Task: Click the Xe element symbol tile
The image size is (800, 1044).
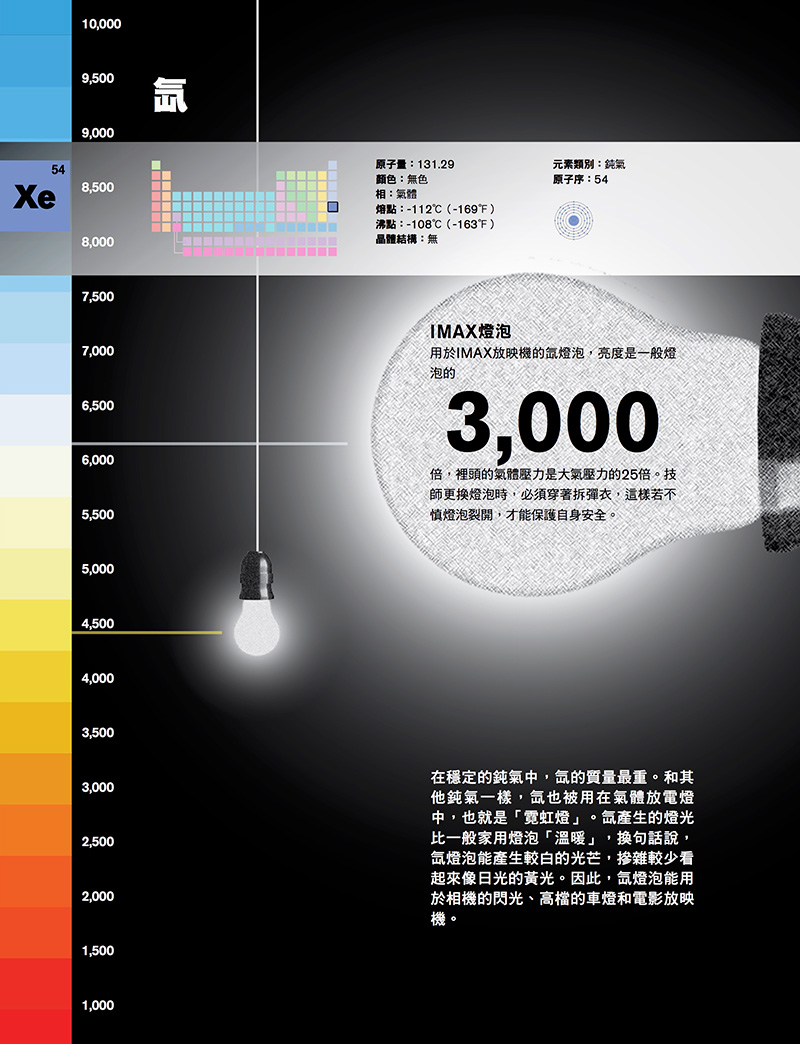Action: pyautogui.click(x=35, y=196)
